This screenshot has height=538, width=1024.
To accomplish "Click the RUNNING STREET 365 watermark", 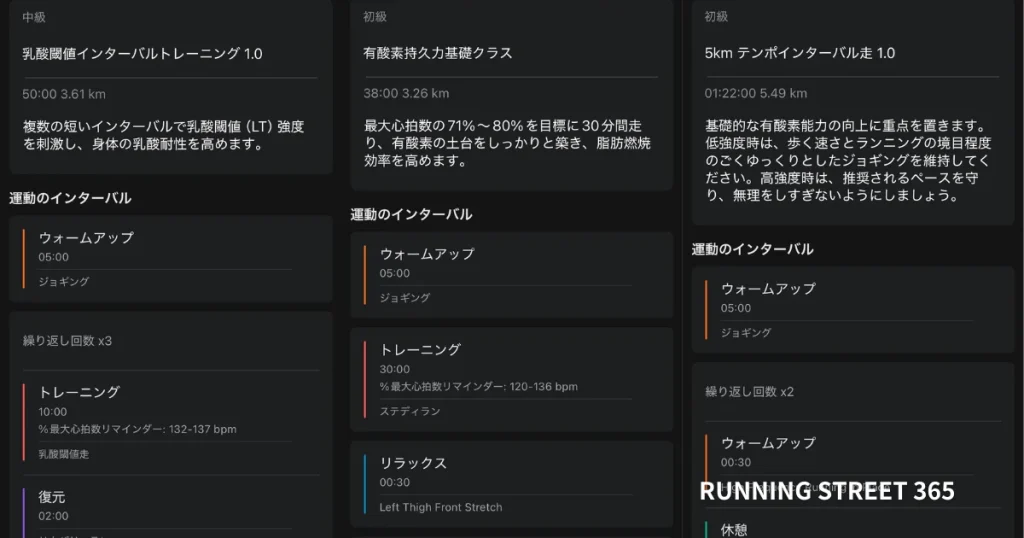I will coord(826,491).
